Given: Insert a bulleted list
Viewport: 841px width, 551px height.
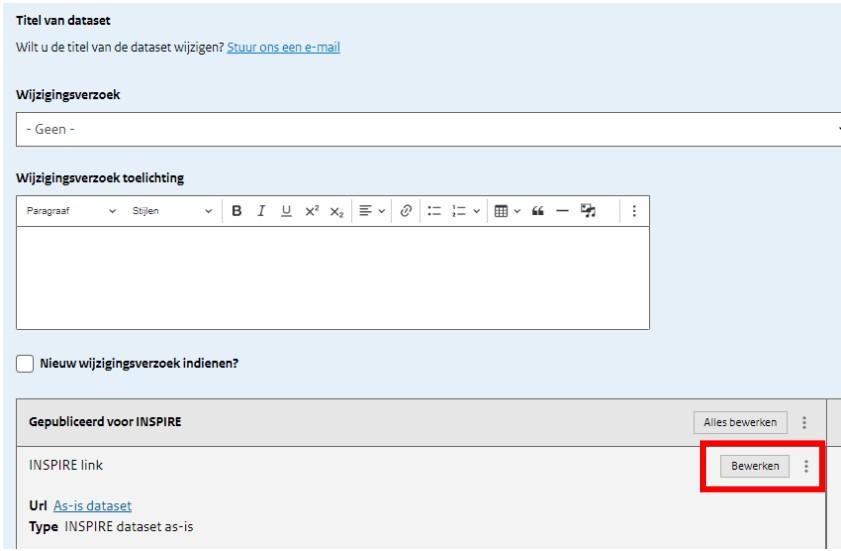Looking at the screenshot, I should click(x=434, y=211).
